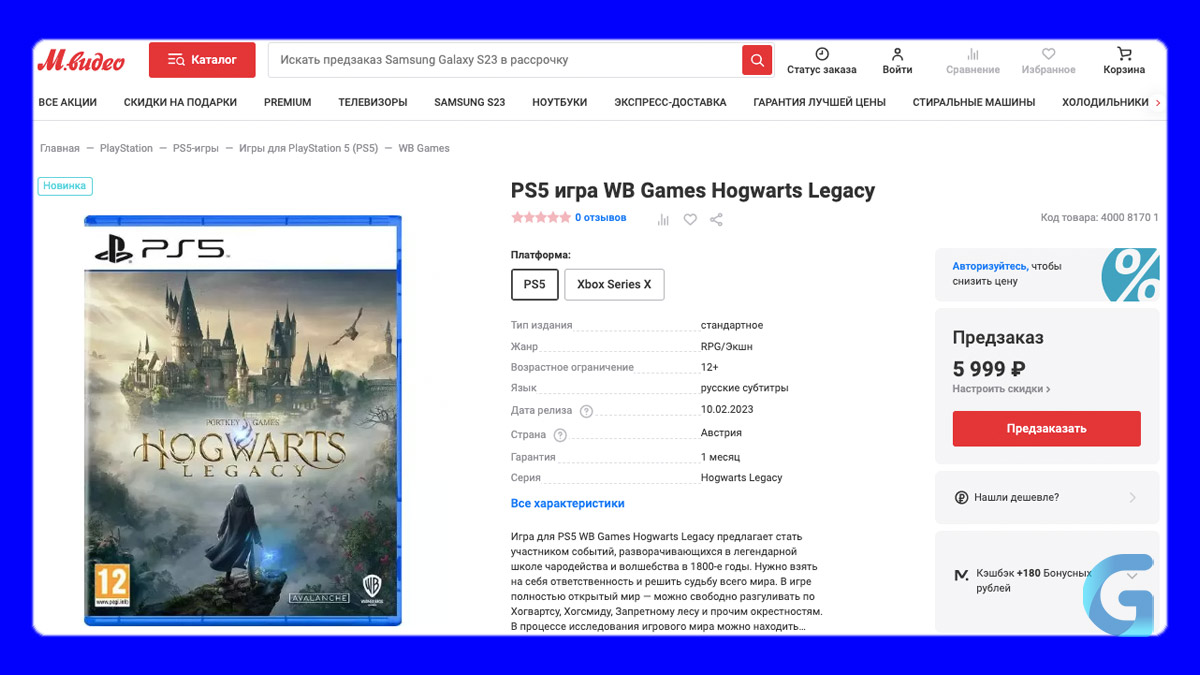Expand Нашли дешевле? chevron arrow
Viewport: 1200px width, 675px height.
click(x=1133, y=497)
